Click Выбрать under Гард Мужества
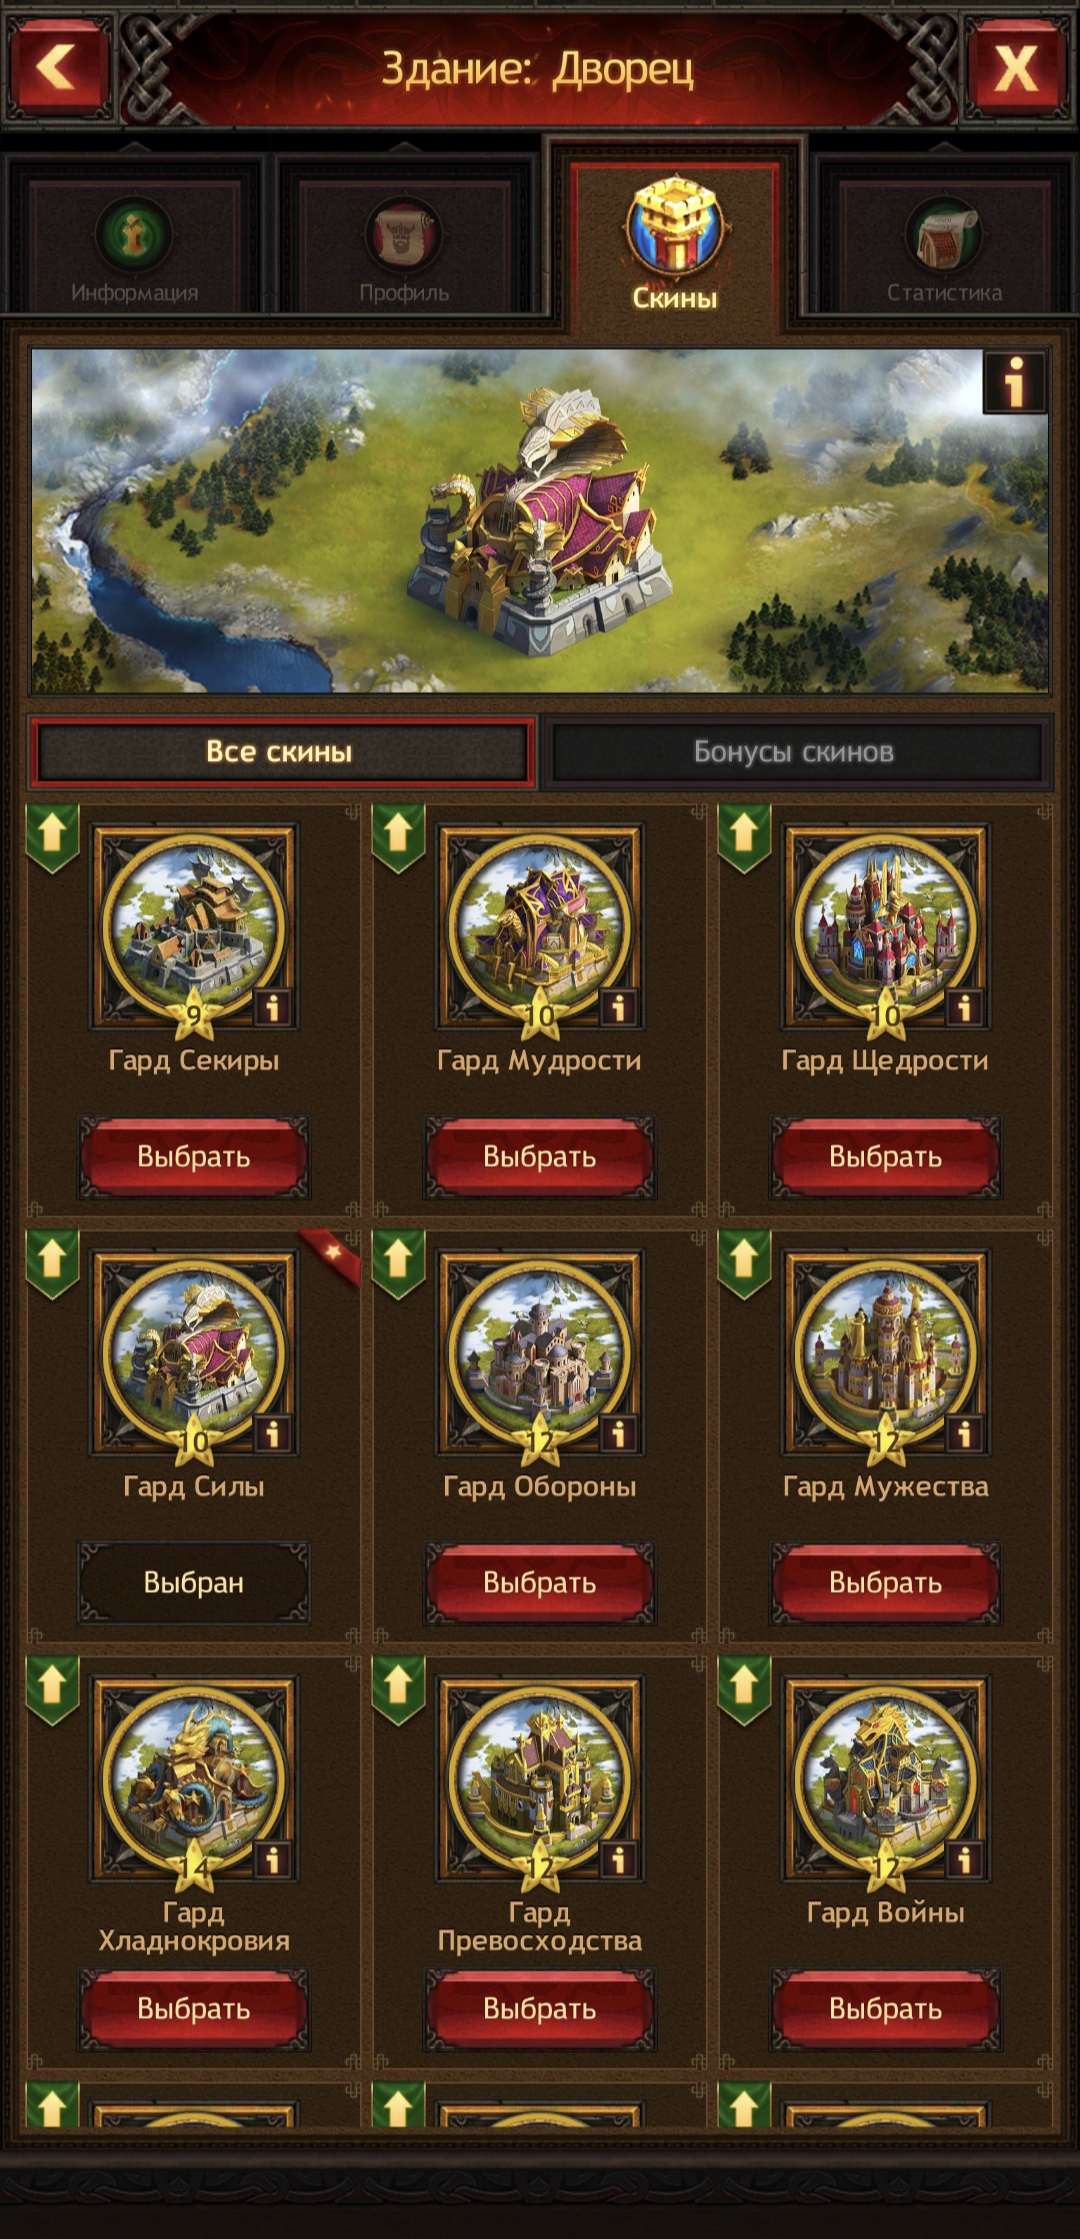 tap(885, 1583)
